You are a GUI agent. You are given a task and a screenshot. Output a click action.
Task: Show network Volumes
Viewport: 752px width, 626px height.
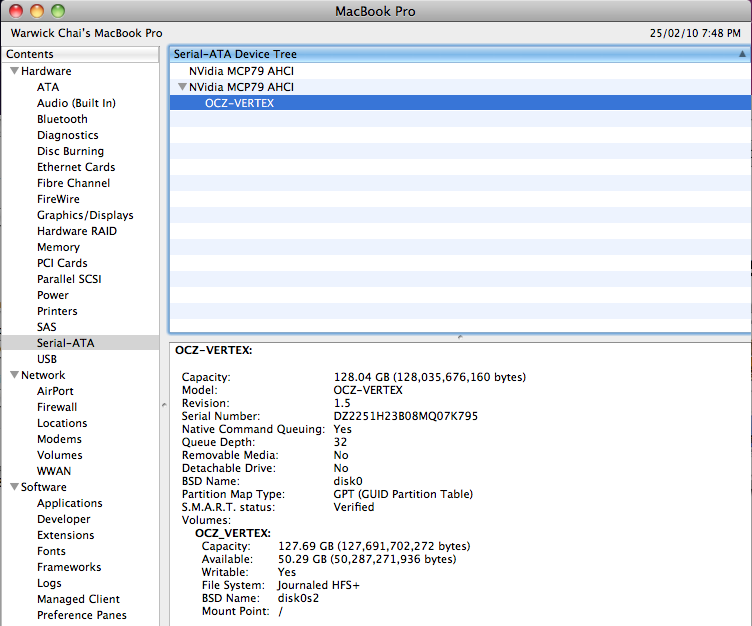click(60, 455)
